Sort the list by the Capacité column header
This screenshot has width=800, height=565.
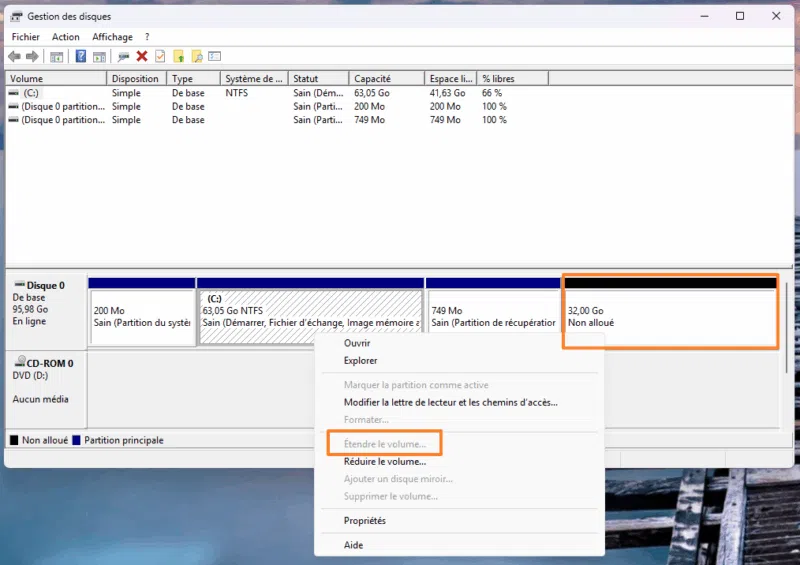(x=373, y=79)
